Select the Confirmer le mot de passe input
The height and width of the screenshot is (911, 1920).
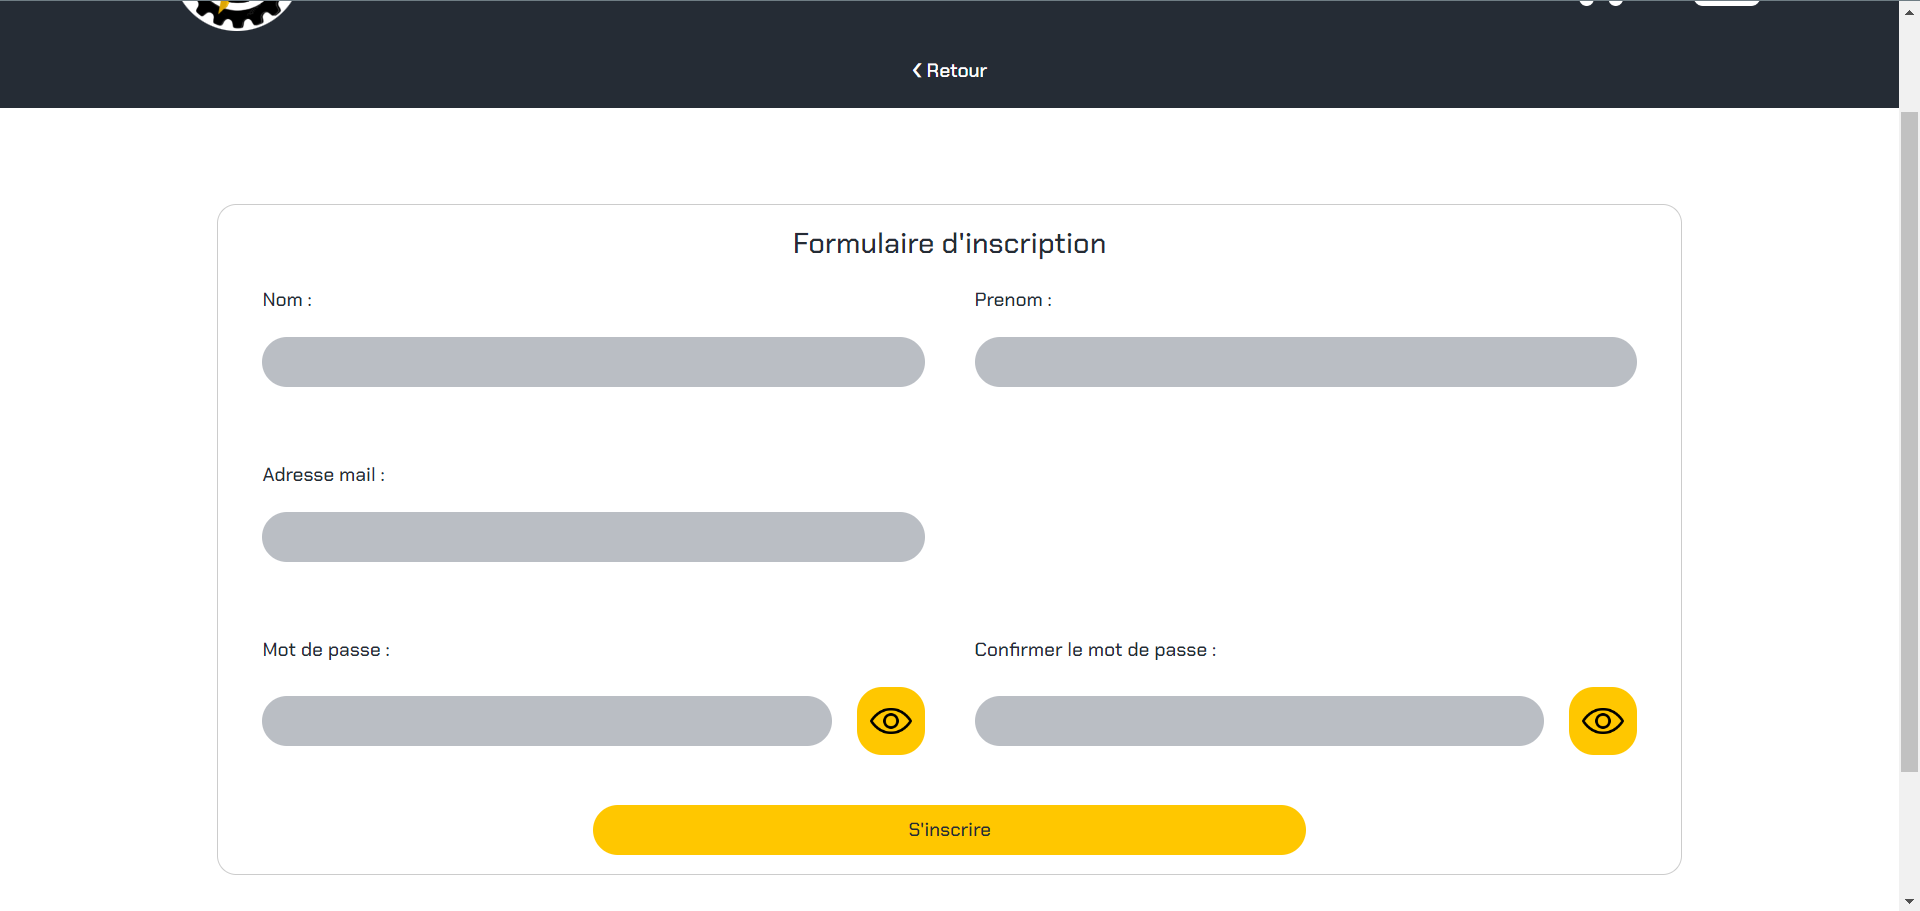1259,721
